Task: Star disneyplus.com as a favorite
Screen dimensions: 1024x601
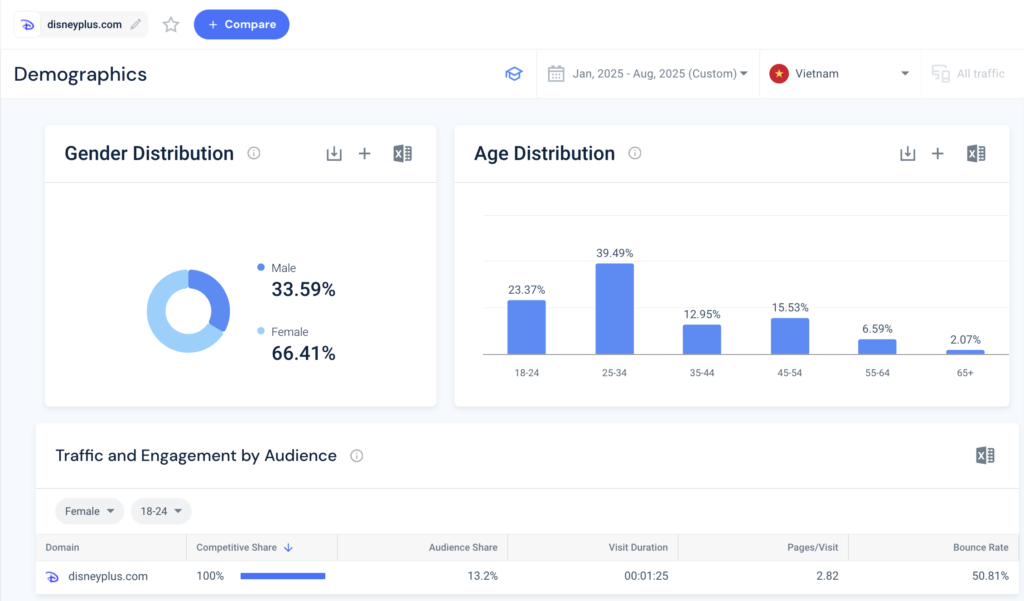Action: (x=171, y=25)
